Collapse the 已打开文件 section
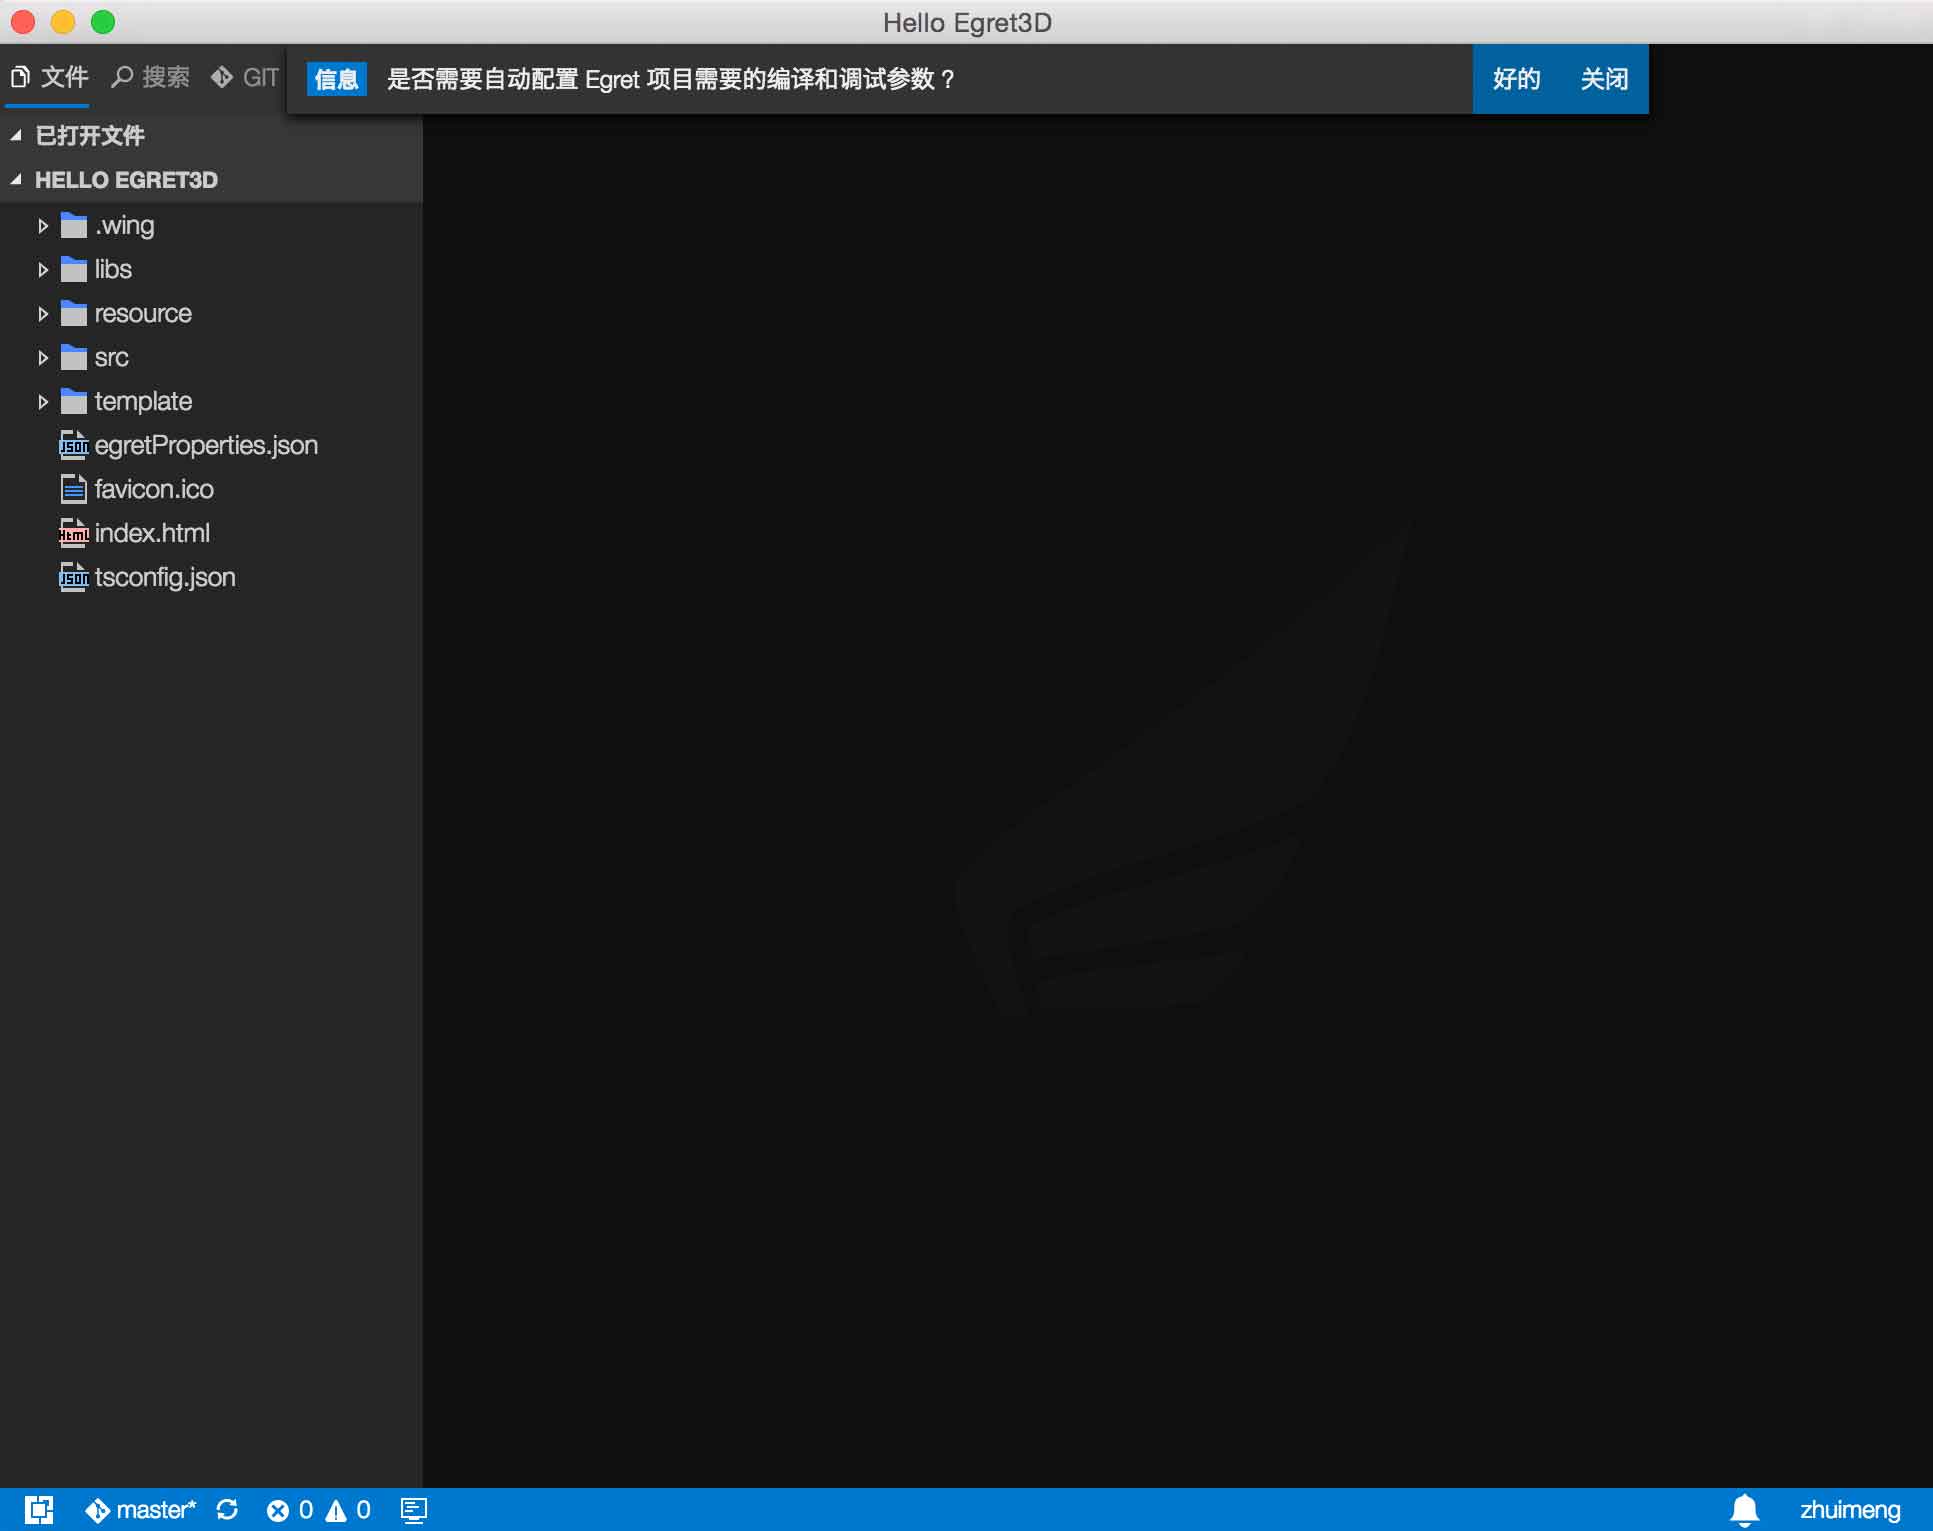 [16, 135]
